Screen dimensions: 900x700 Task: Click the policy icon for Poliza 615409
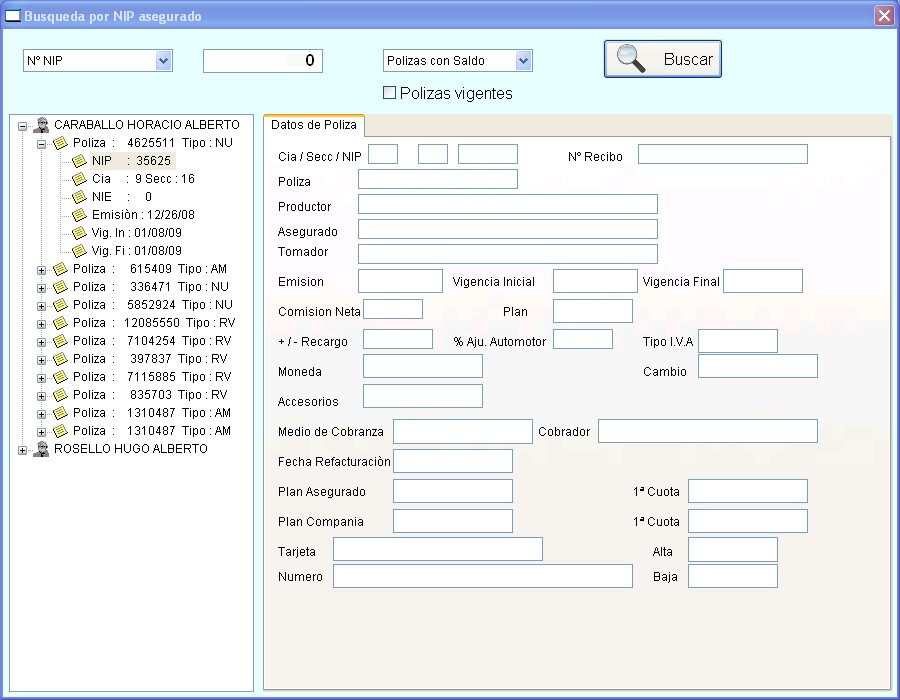pyautogui.click(x=60, y=269)
